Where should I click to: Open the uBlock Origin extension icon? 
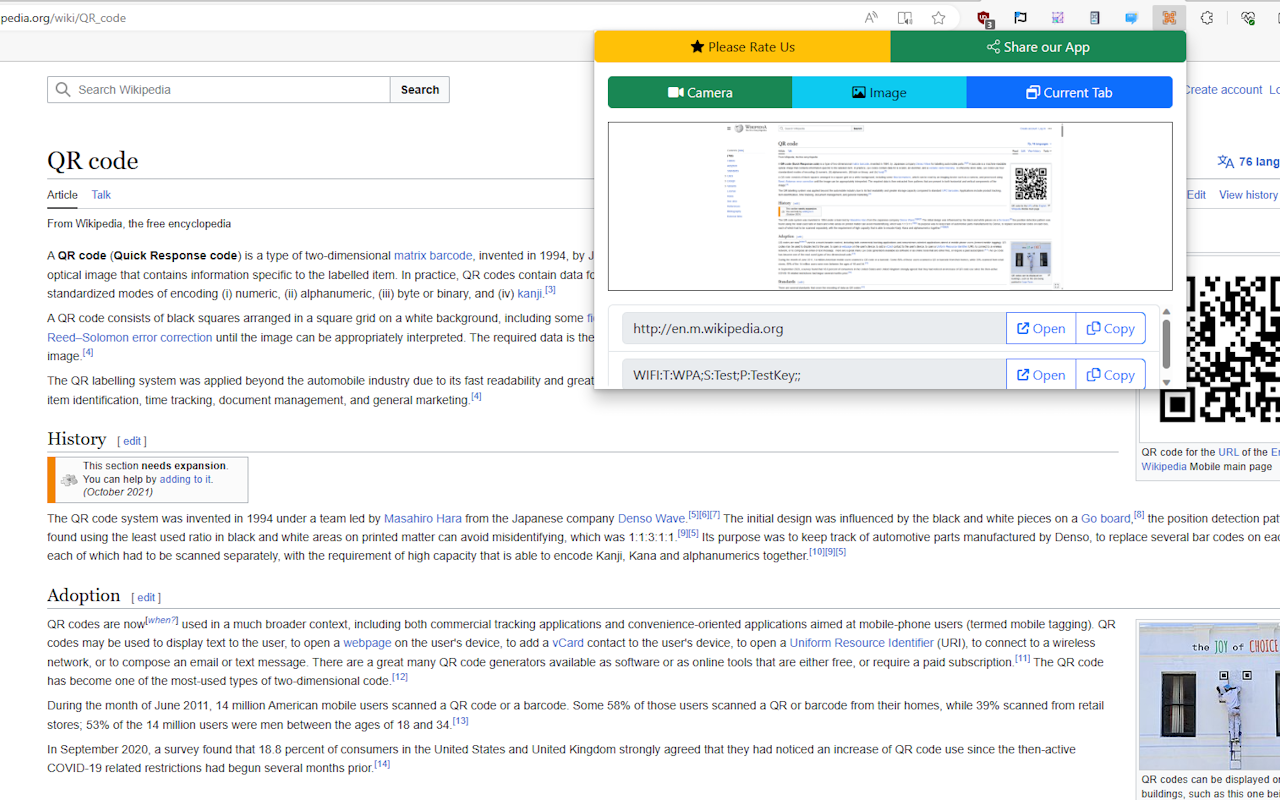pyautogui.click(x=983, y=17)
